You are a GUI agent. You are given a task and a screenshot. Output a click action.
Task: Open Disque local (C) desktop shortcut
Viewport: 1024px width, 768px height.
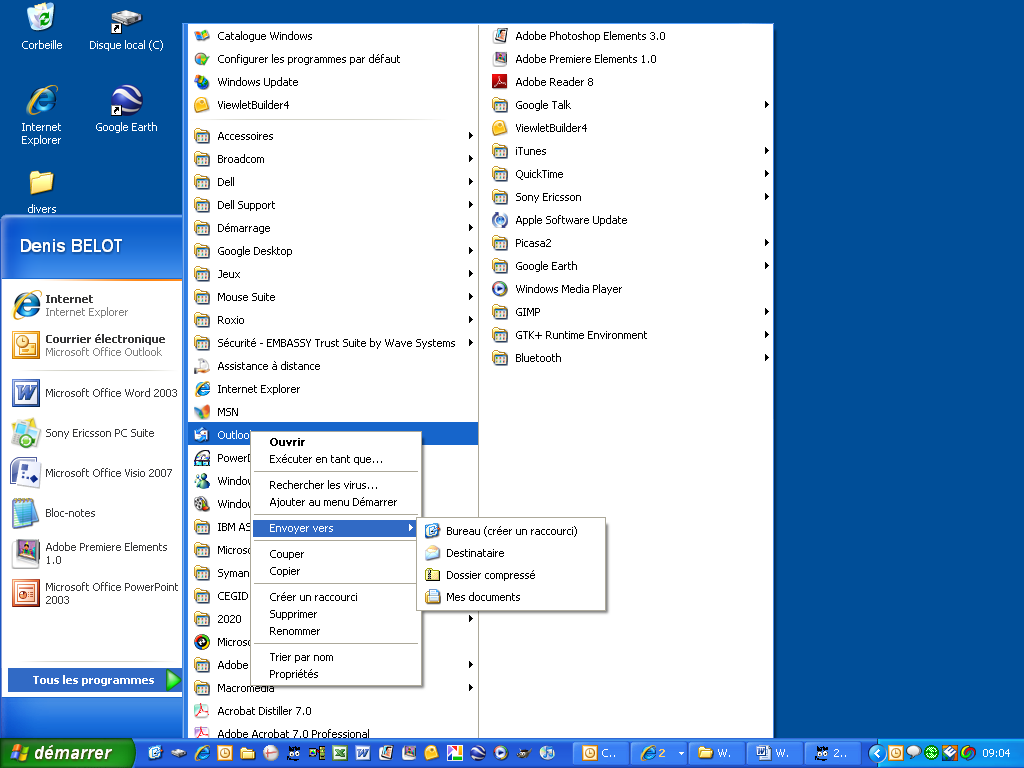tap(126, 29)
